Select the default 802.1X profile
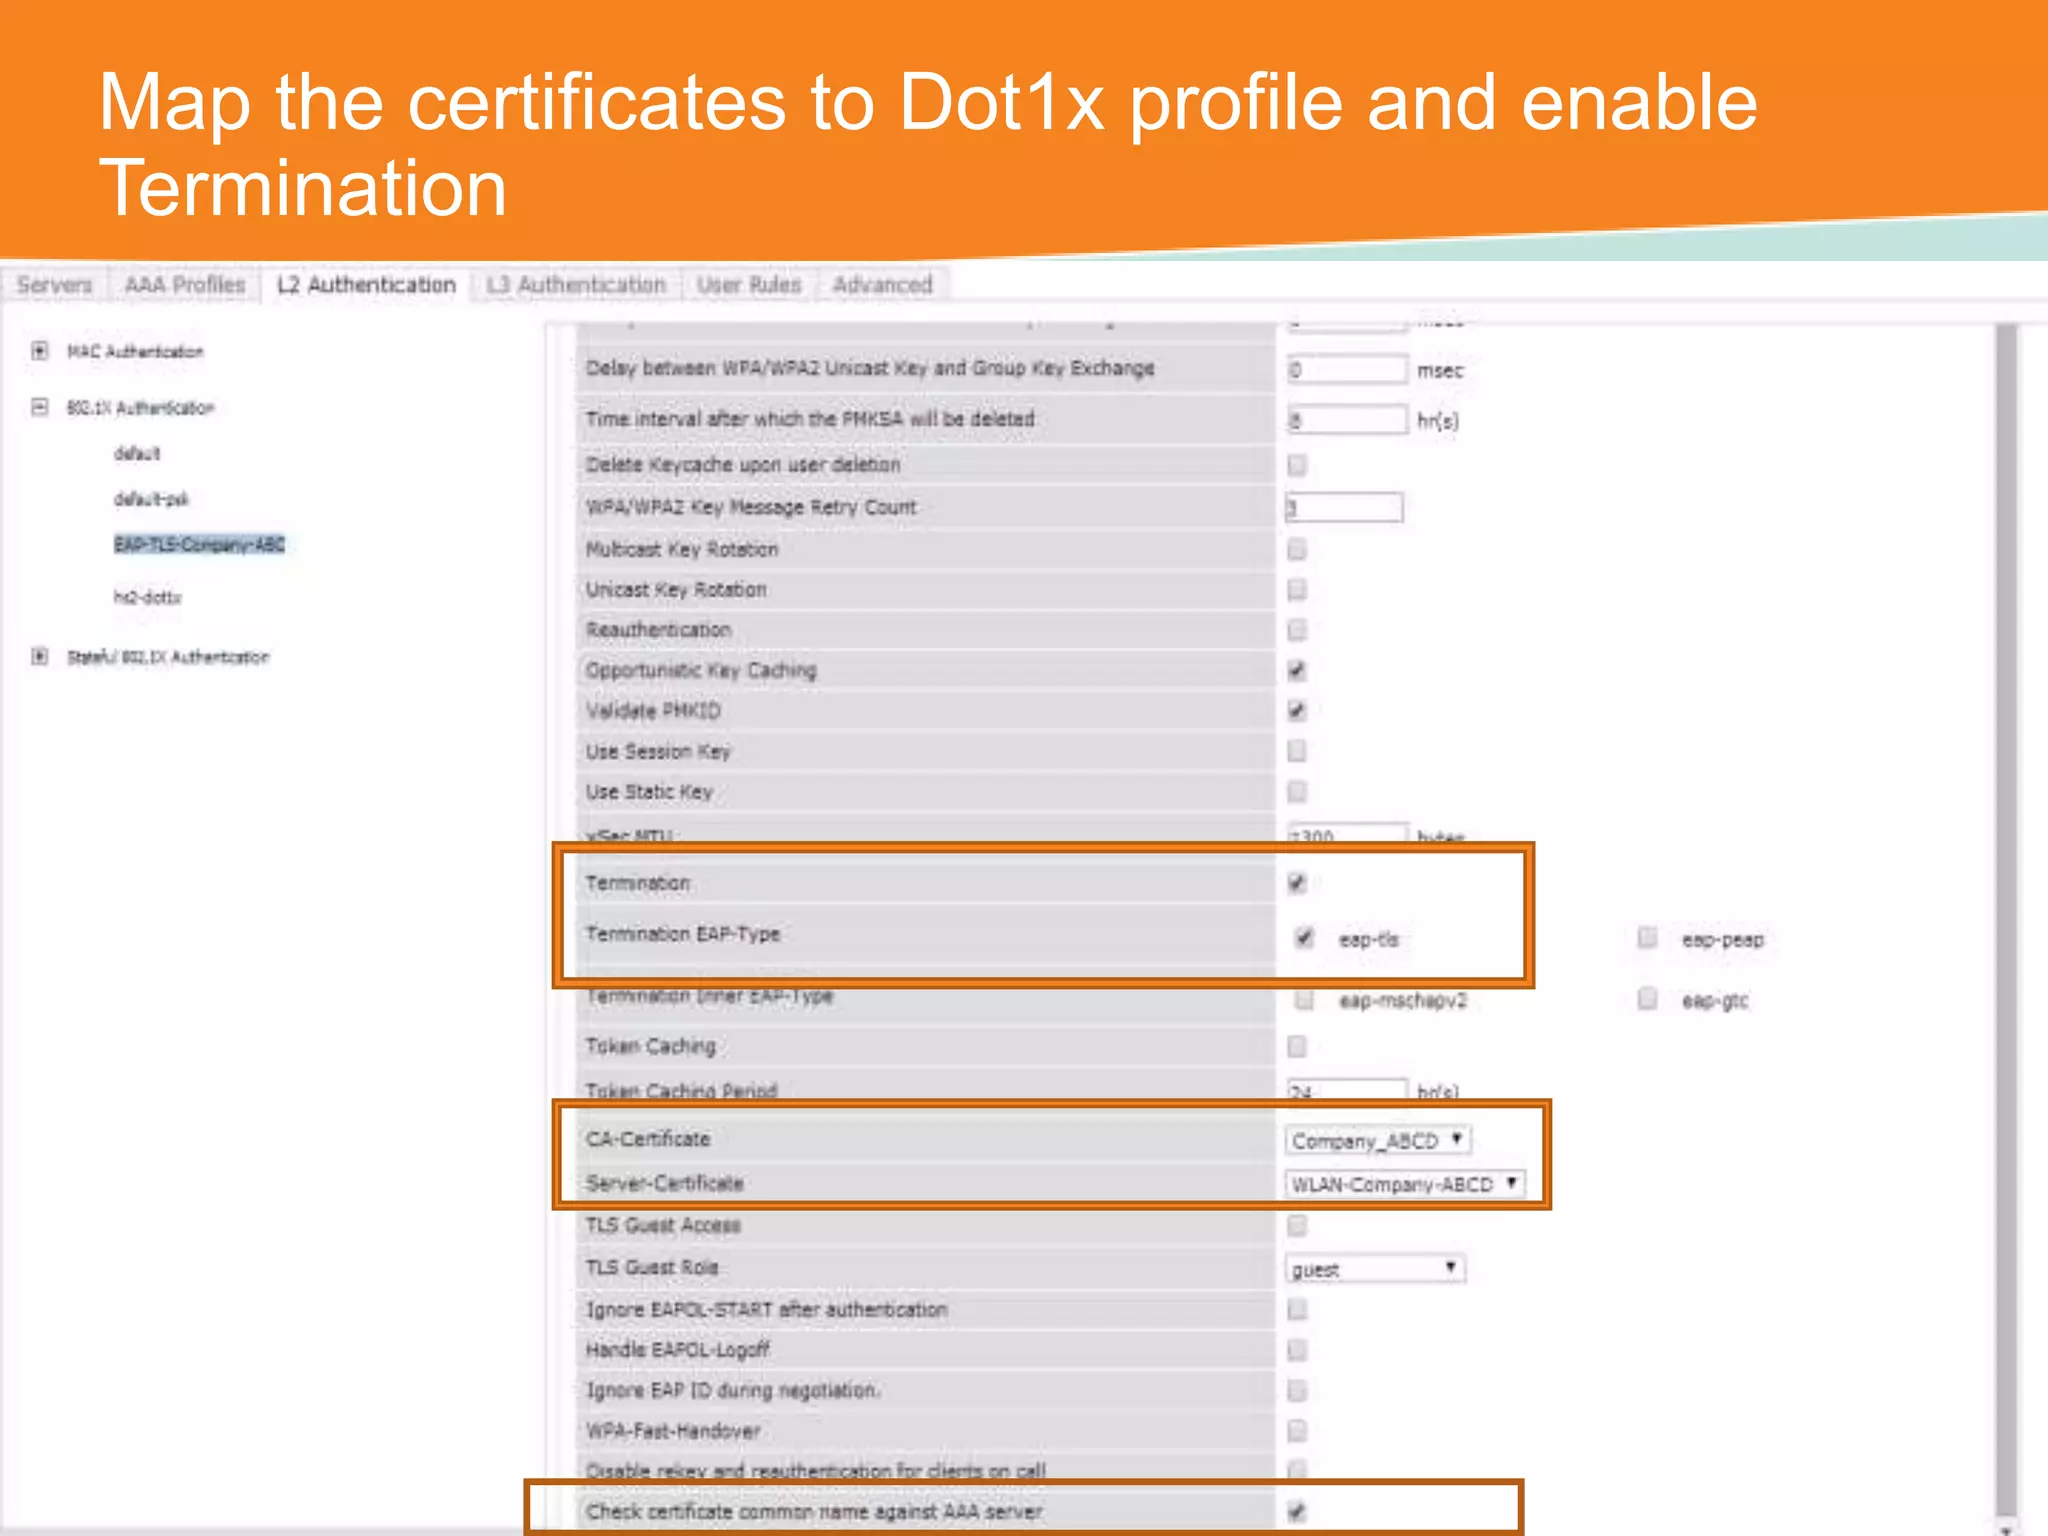Image resolution: width=2048 pixels, height=1536 pixels. (x=137, y=454)
